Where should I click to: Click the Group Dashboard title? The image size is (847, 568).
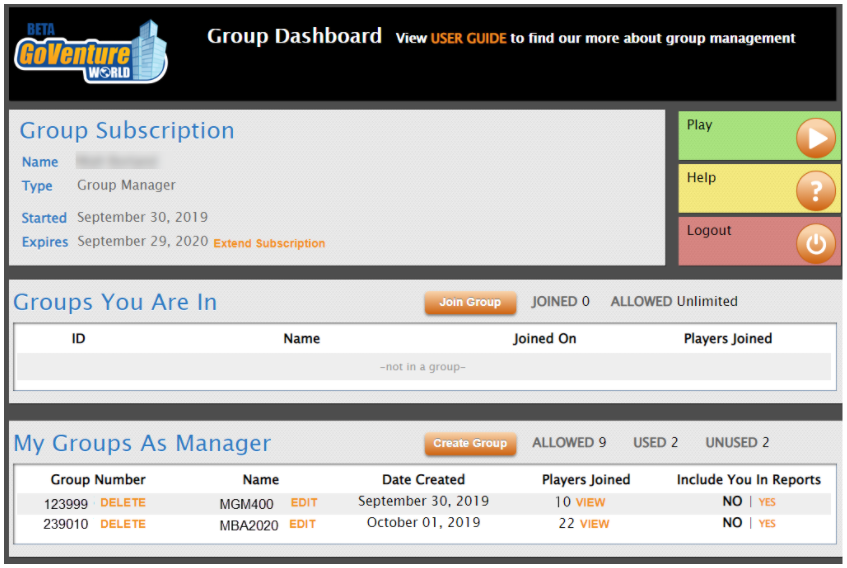pos(294,36)
